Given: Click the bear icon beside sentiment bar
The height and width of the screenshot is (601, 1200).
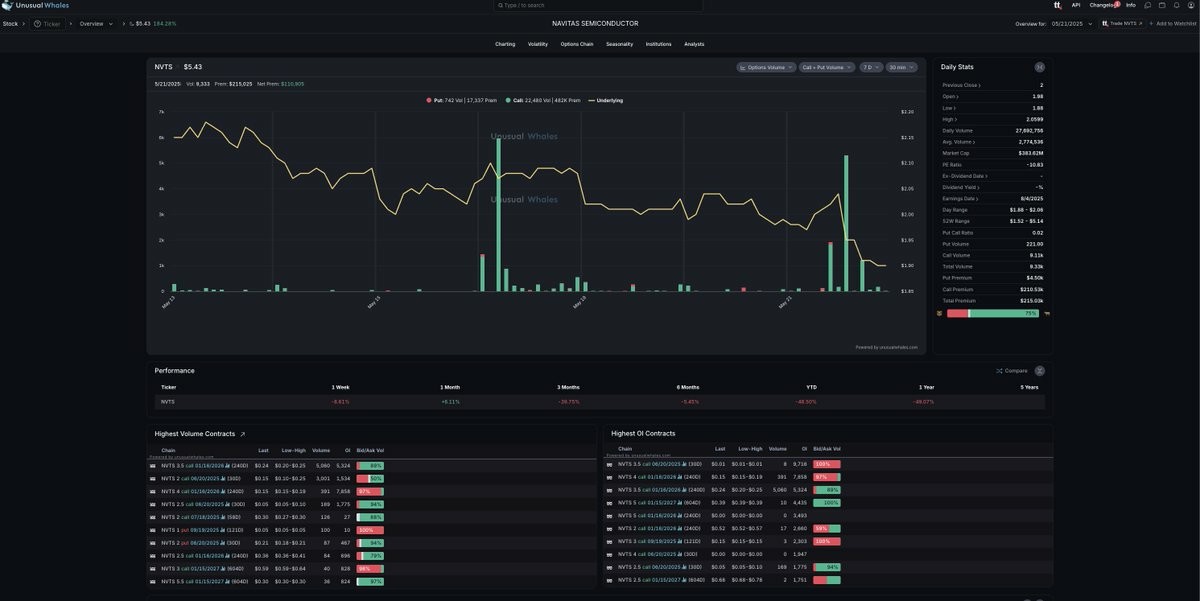Looking at the screenshot, I should pyautogui.click(x=939, y=314).
